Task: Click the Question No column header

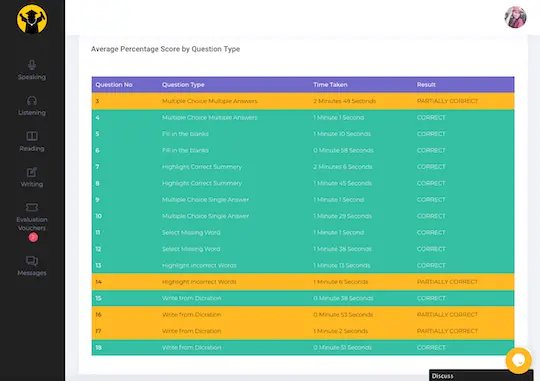Action: pos(114,84)
